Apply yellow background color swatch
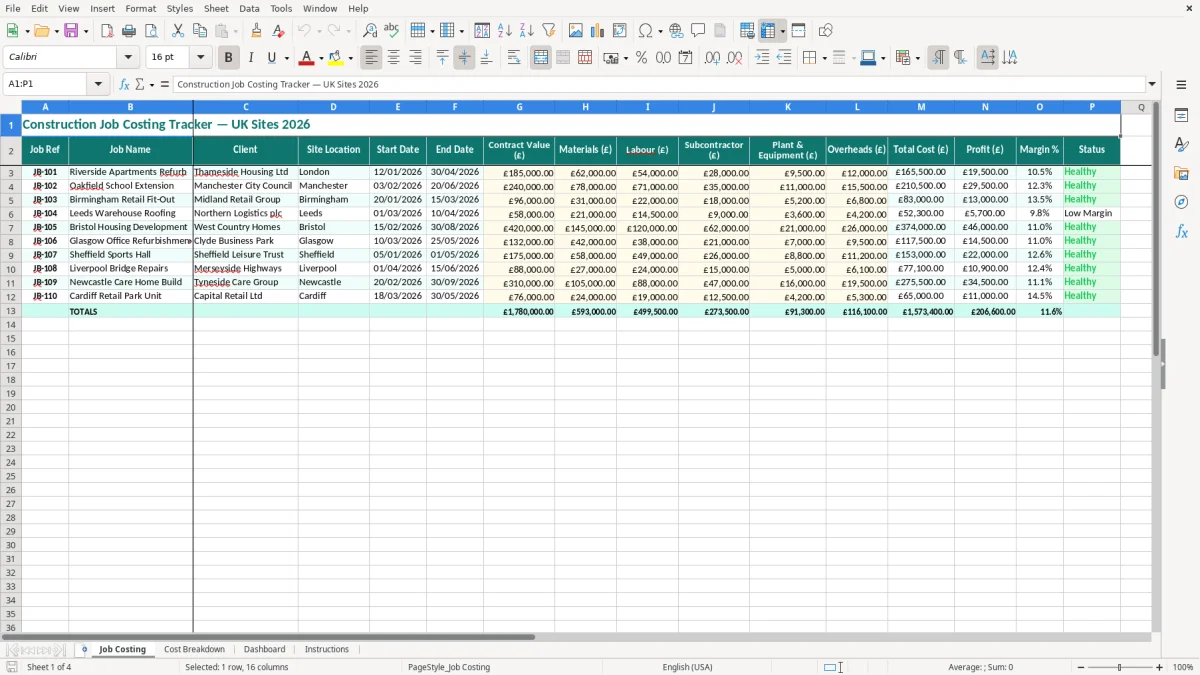Image resolution: width=1200 pixels, height=675 pixels. pyautogui.click(x=337, y=58)
